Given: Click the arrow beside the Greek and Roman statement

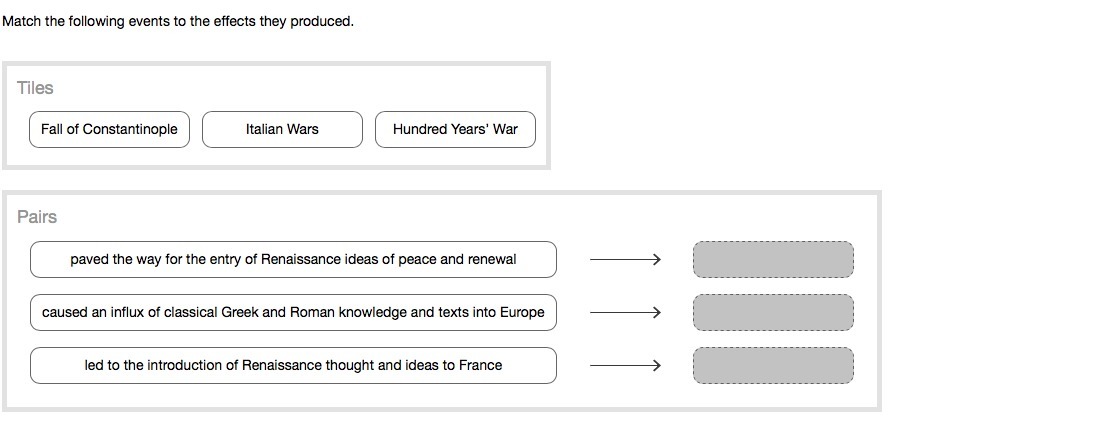Looking at the screenshot, I should tap(625, 313).
